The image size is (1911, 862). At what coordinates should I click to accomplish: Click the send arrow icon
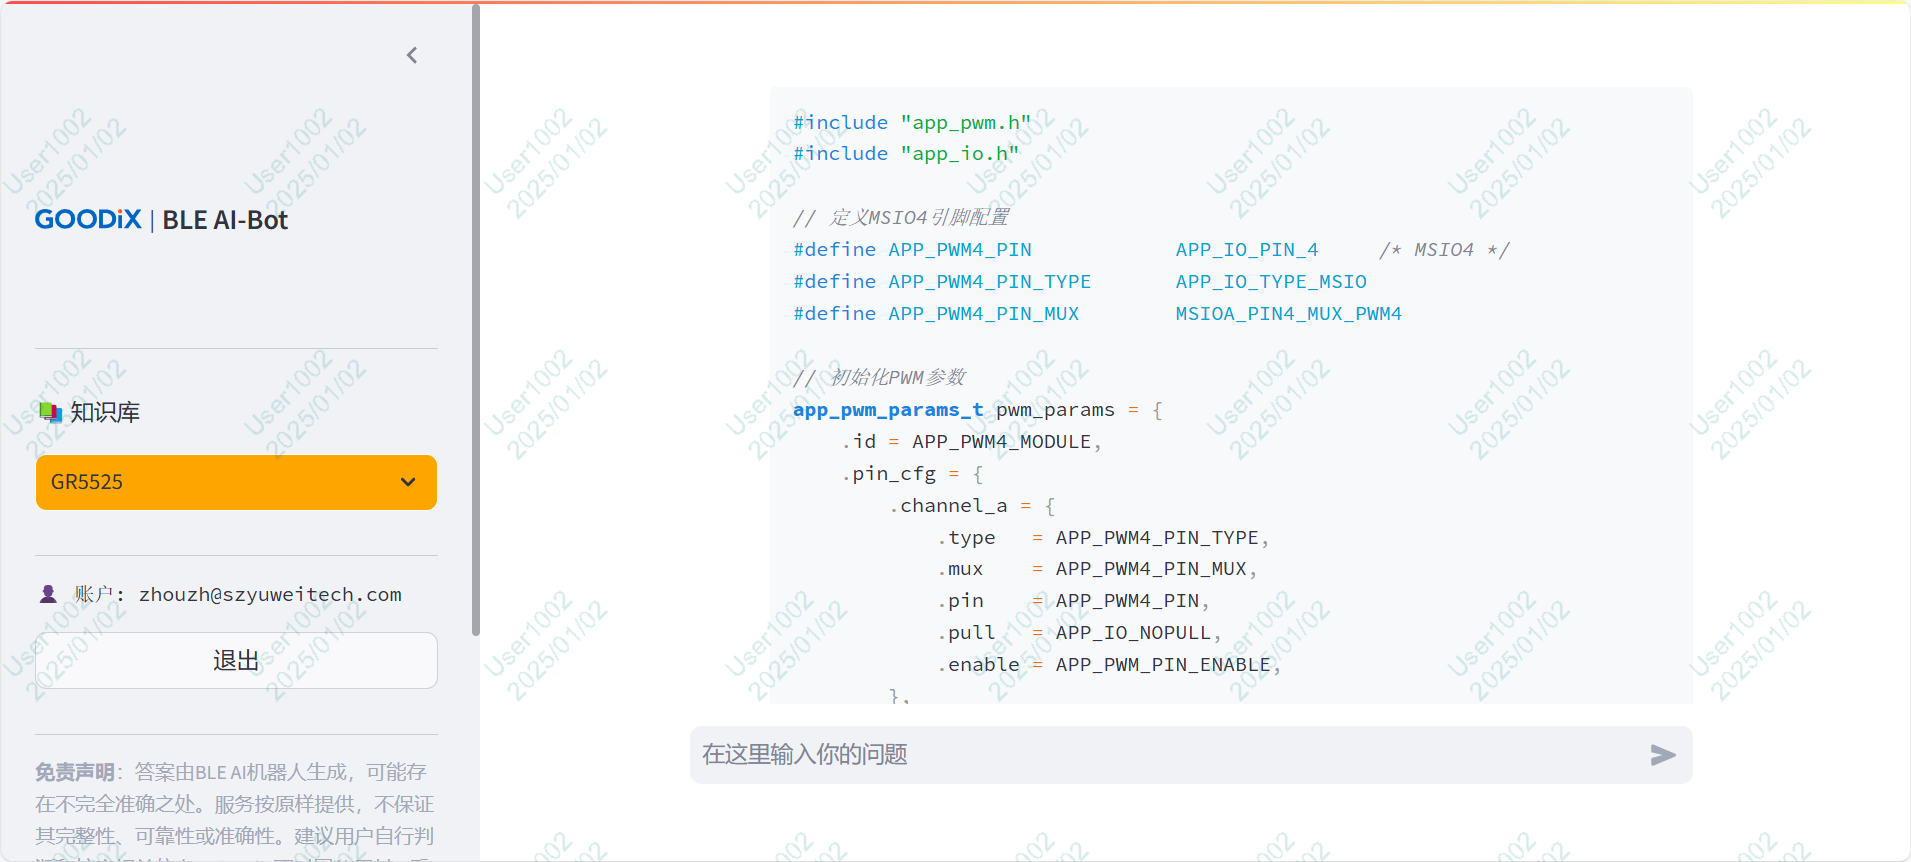coord(1662,755)
